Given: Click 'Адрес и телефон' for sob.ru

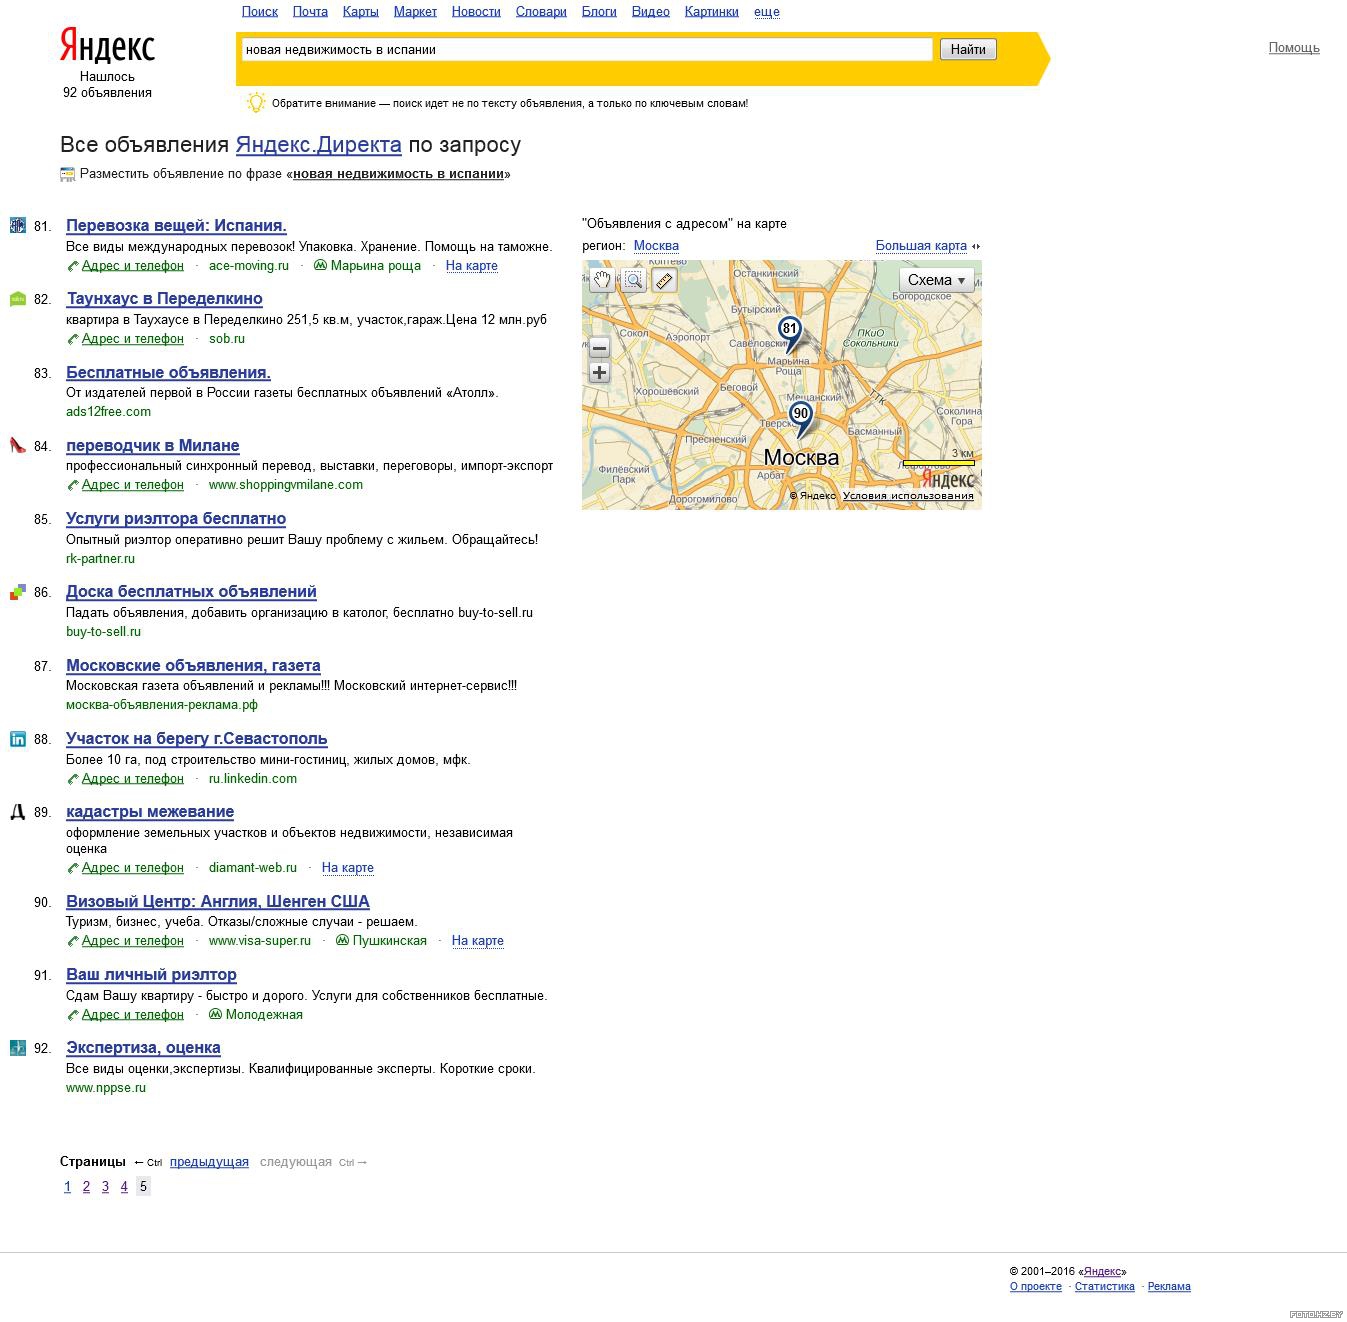Looking at the screenshot, I should click(x=133, y=339).
